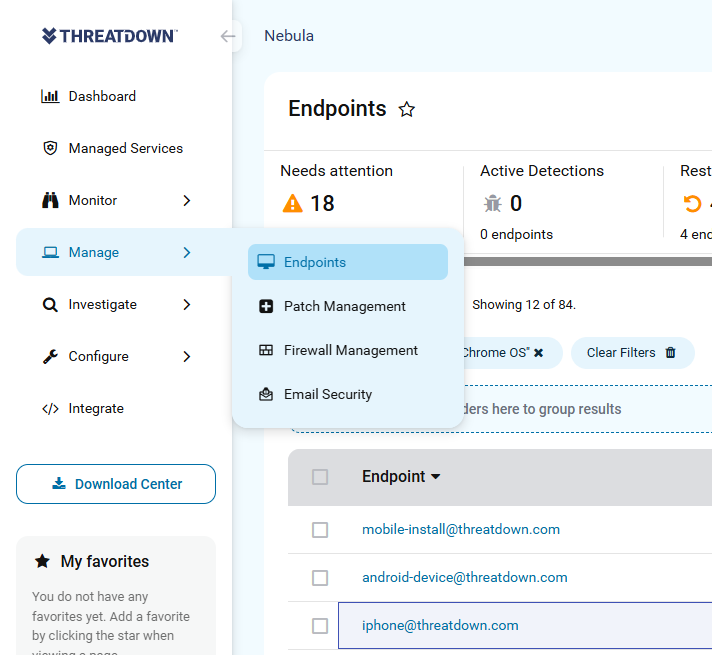
Task: Expand the Manage submenu chevron
Action: click(187, 253)
